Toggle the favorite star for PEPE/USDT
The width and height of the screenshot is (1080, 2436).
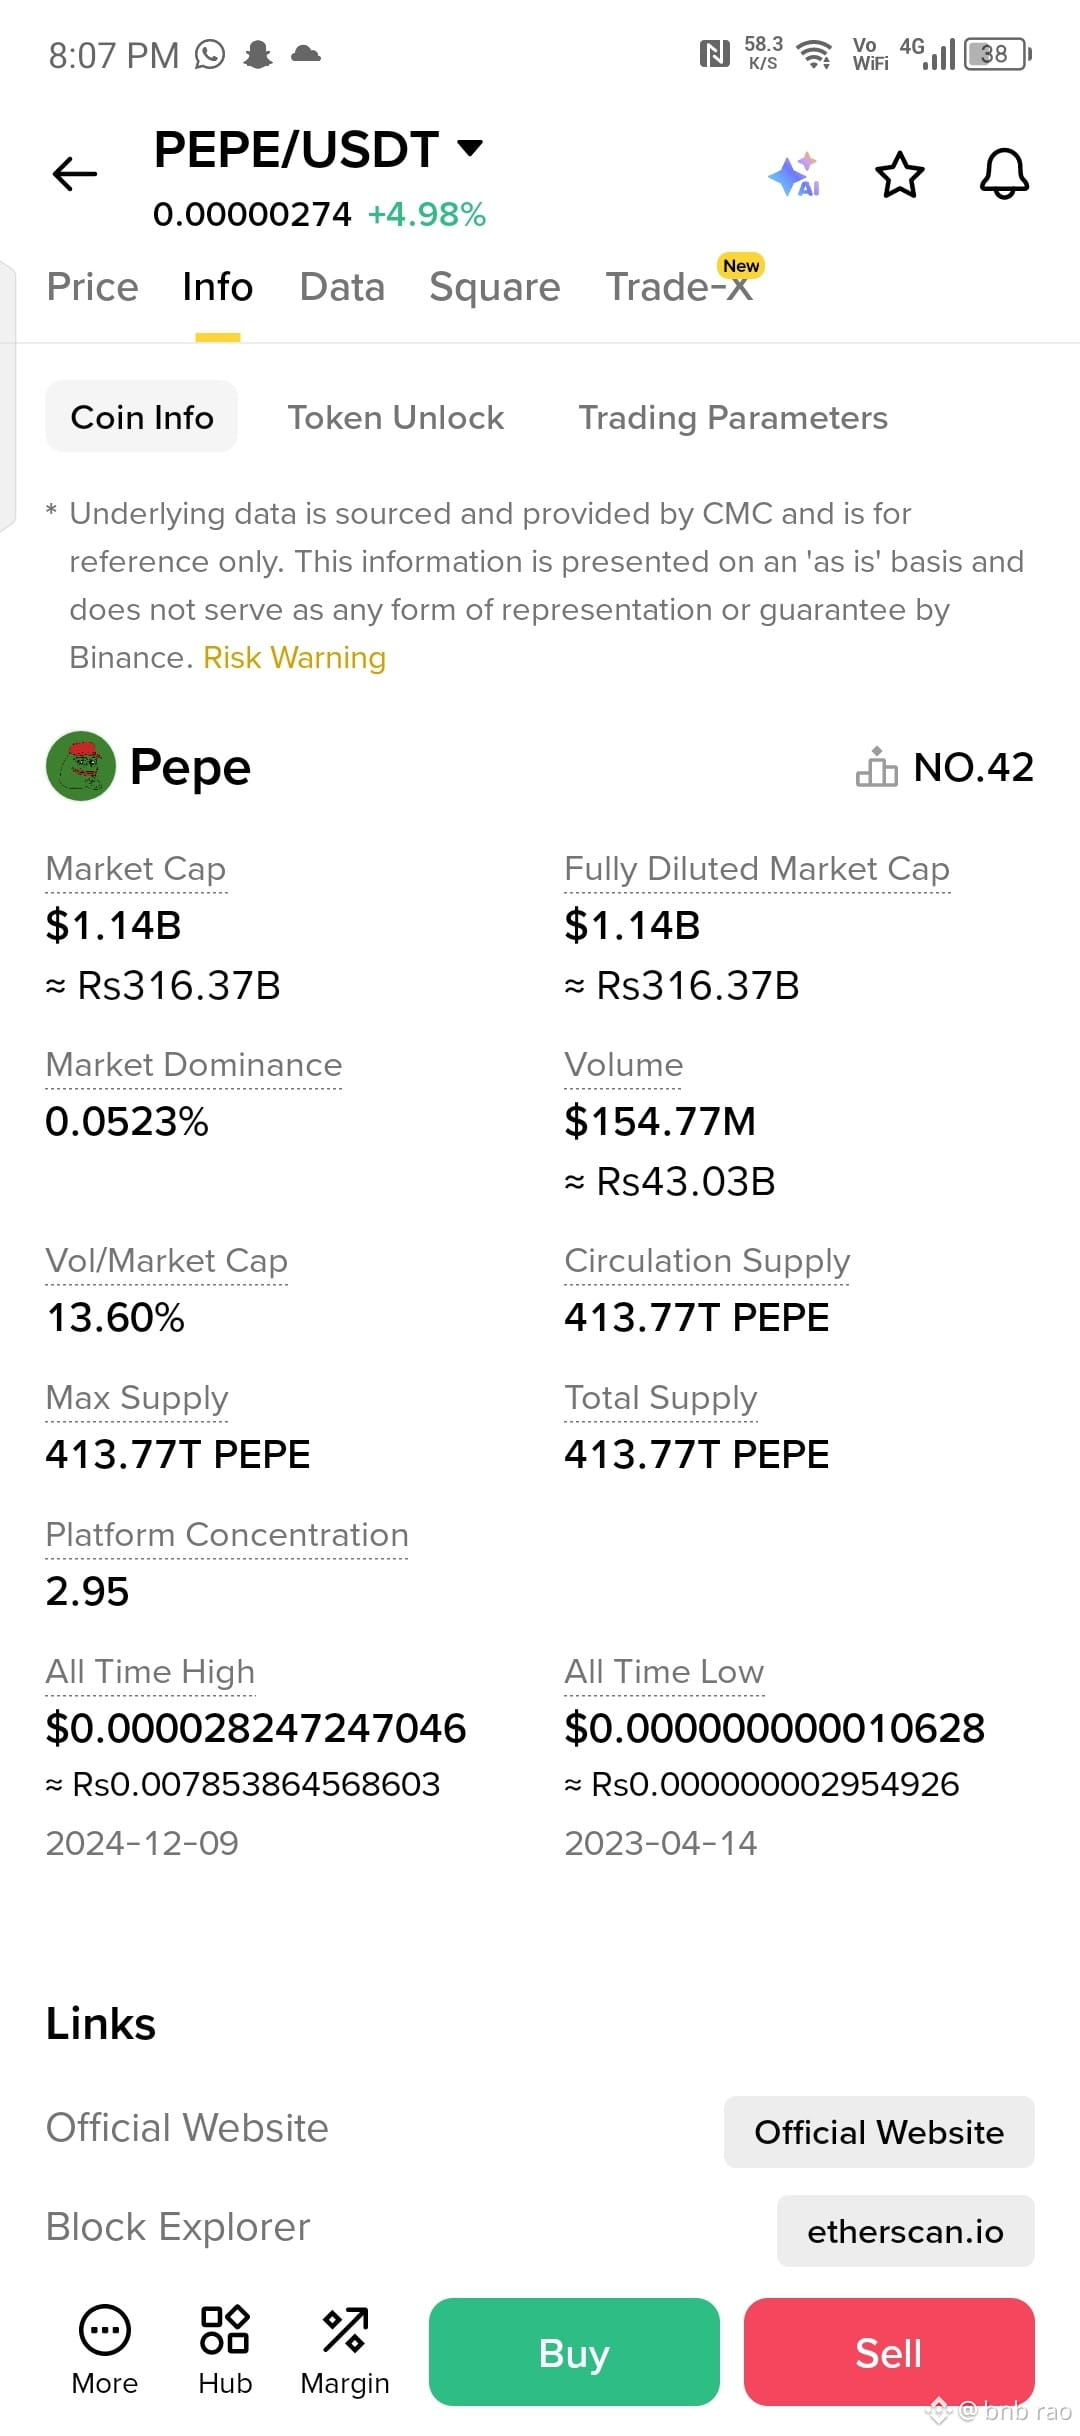(x=899, y=175)
